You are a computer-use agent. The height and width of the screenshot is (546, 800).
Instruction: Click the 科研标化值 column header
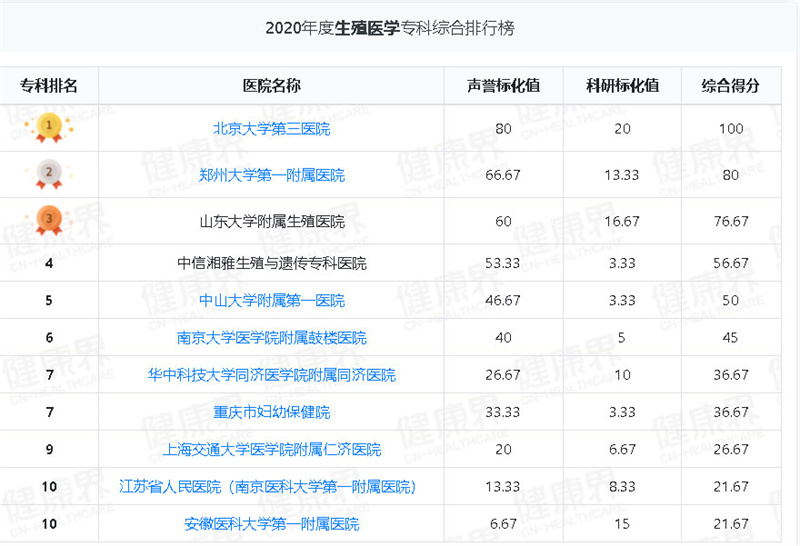coord(622,85)
